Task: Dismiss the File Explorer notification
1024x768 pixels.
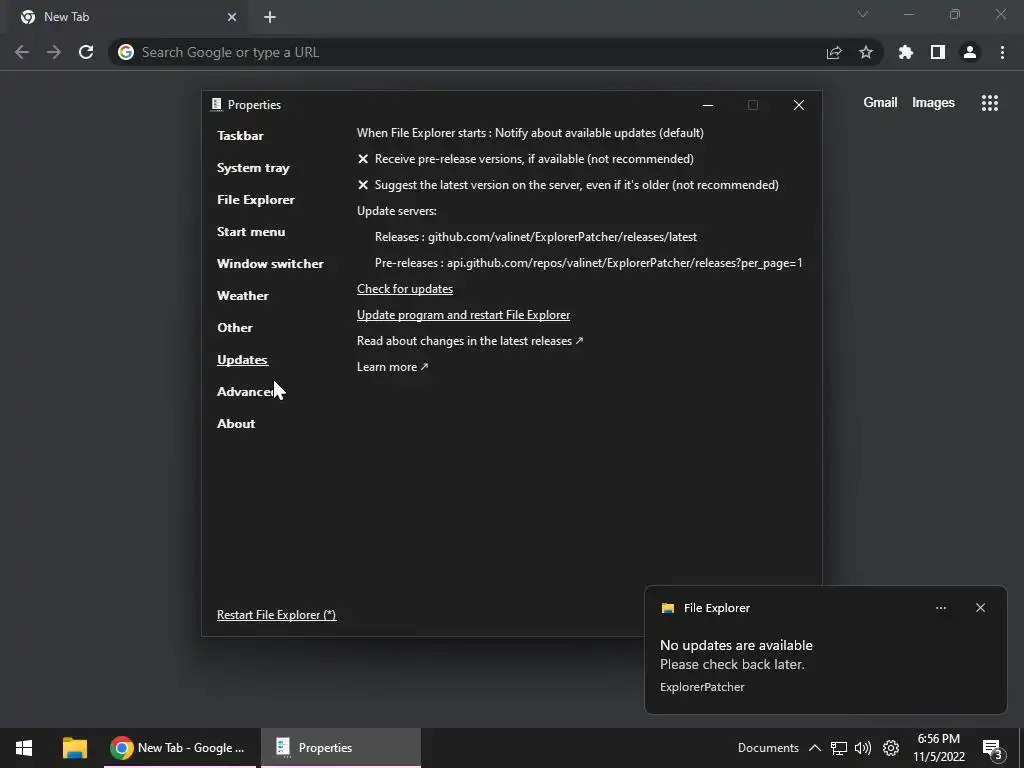Action: click(980, 608)
